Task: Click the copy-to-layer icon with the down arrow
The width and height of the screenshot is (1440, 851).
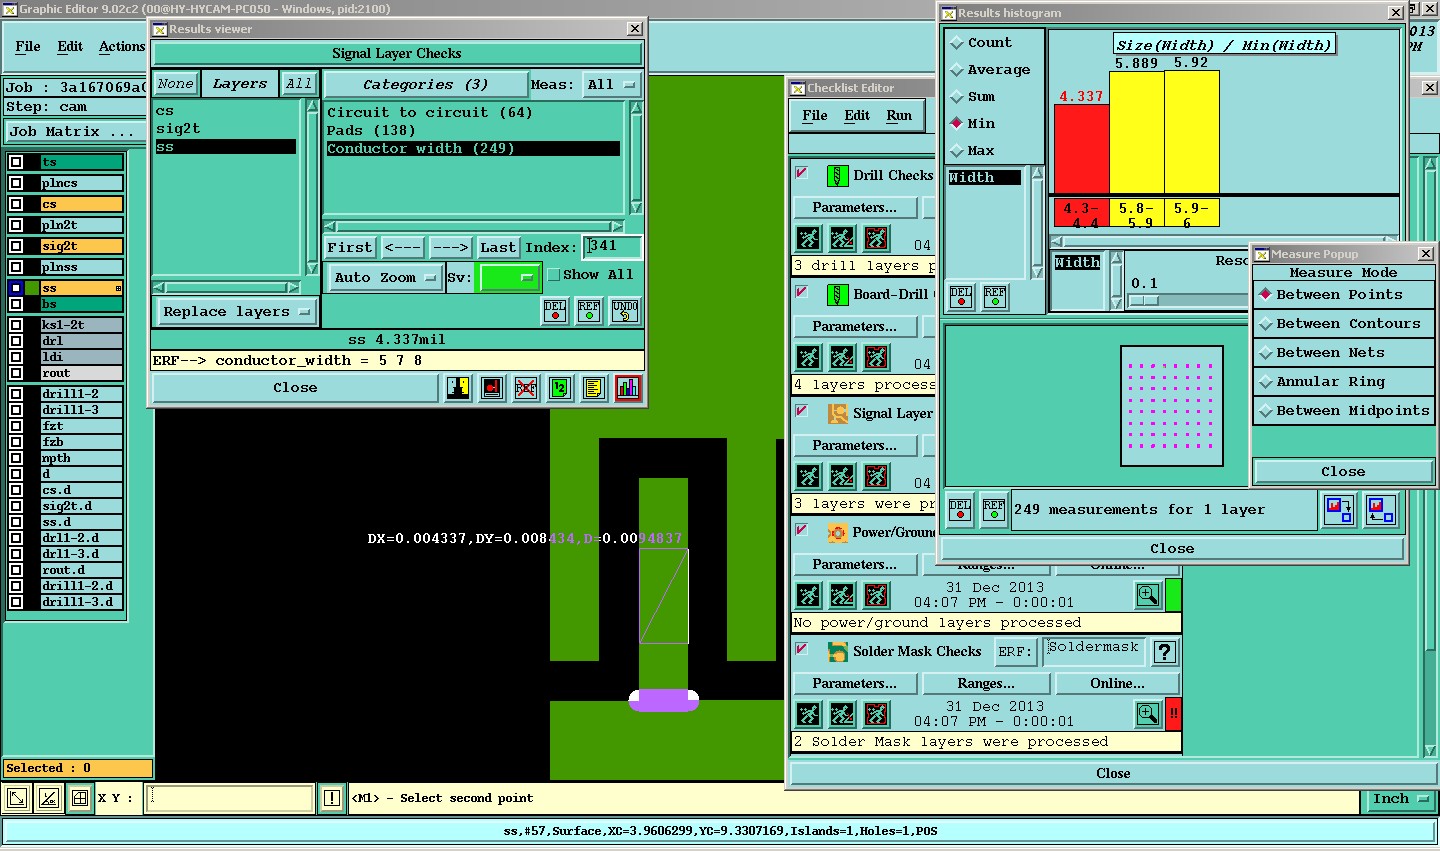Action: tap(1339, 510)
